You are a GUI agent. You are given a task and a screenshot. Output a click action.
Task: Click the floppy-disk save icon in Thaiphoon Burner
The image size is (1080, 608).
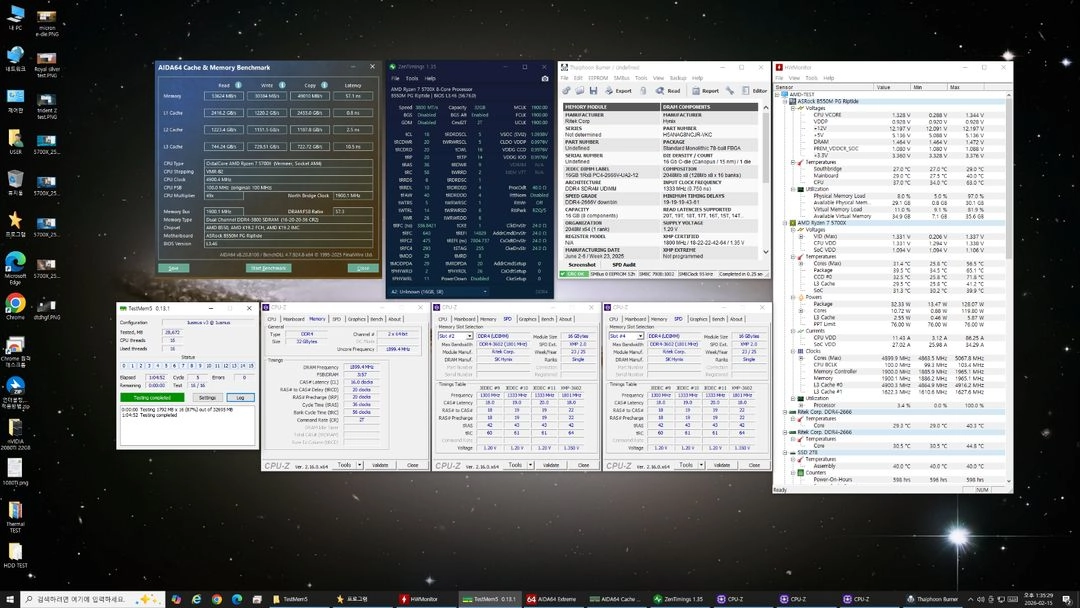pyautogui.click(x=593, y=91)
